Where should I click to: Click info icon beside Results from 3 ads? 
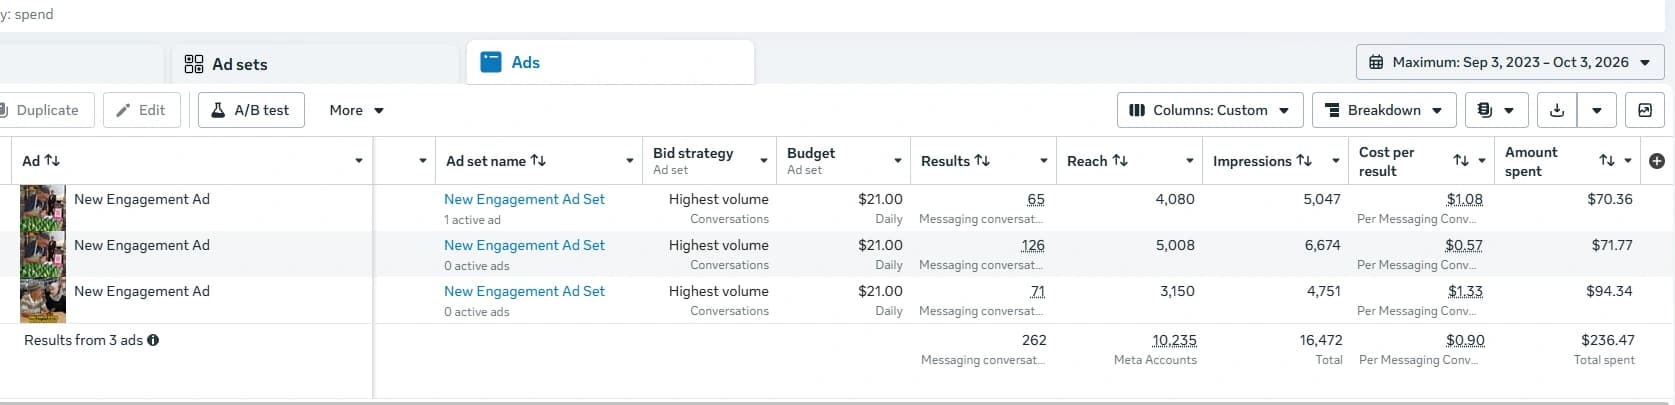coord(153,340)
